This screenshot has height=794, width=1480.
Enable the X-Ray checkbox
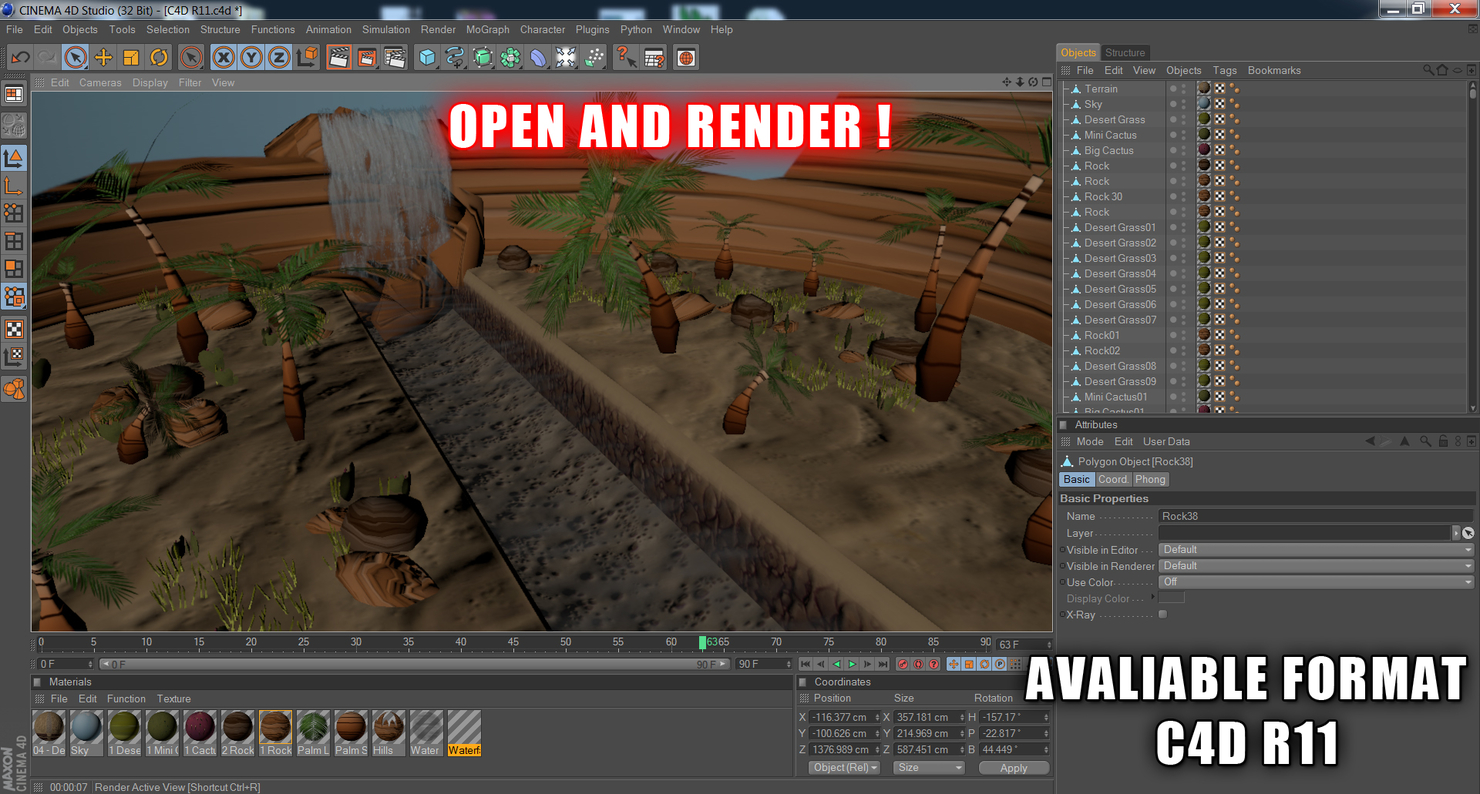pyautogui.click(x=1163, y=615)
